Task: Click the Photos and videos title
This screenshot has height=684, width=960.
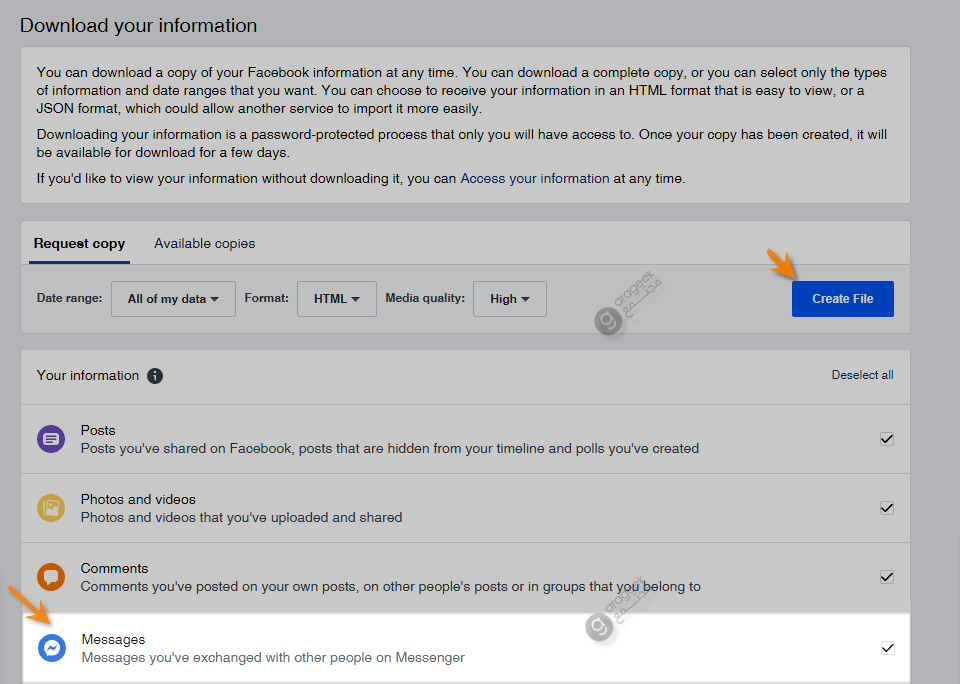Action: (x=138, y=499)
